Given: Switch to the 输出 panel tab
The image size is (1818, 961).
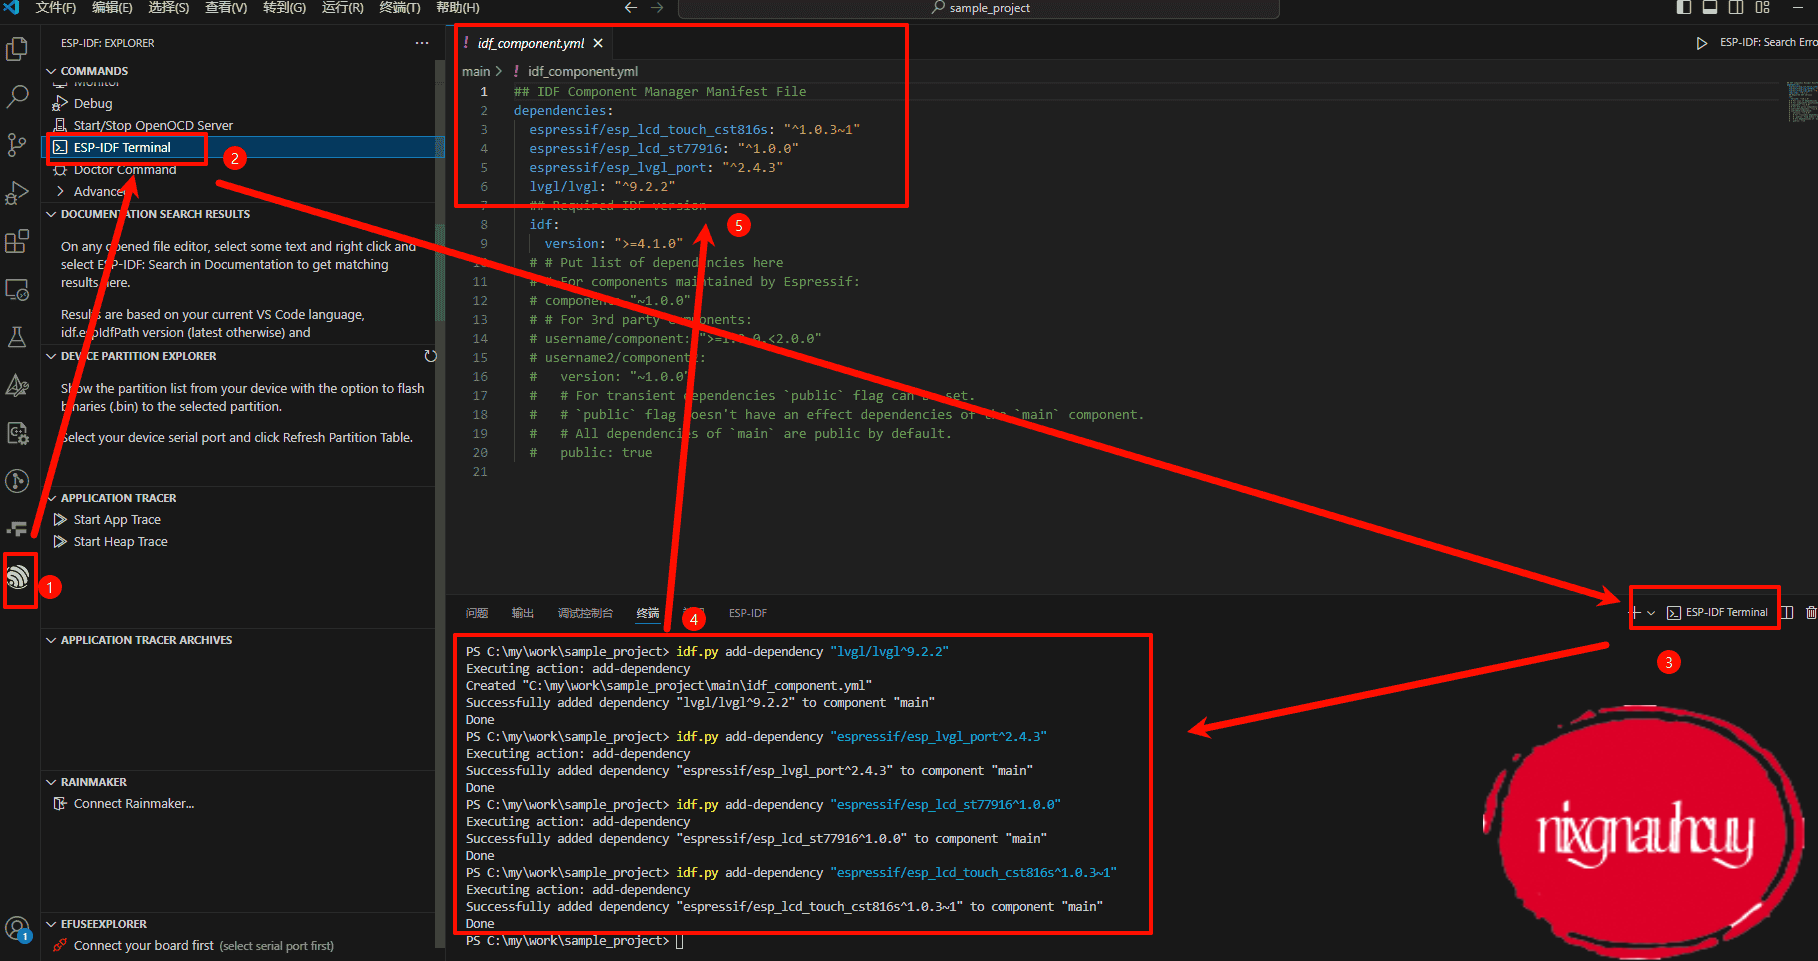Looking at the screenshot, I should click(522, 613).
